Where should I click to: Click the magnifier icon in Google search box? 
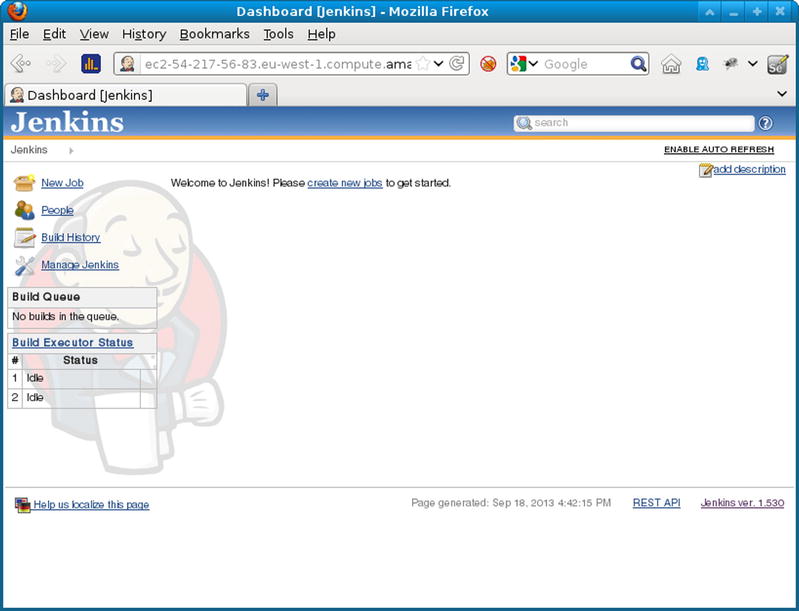pyautogui.click(x=638, y=64)
